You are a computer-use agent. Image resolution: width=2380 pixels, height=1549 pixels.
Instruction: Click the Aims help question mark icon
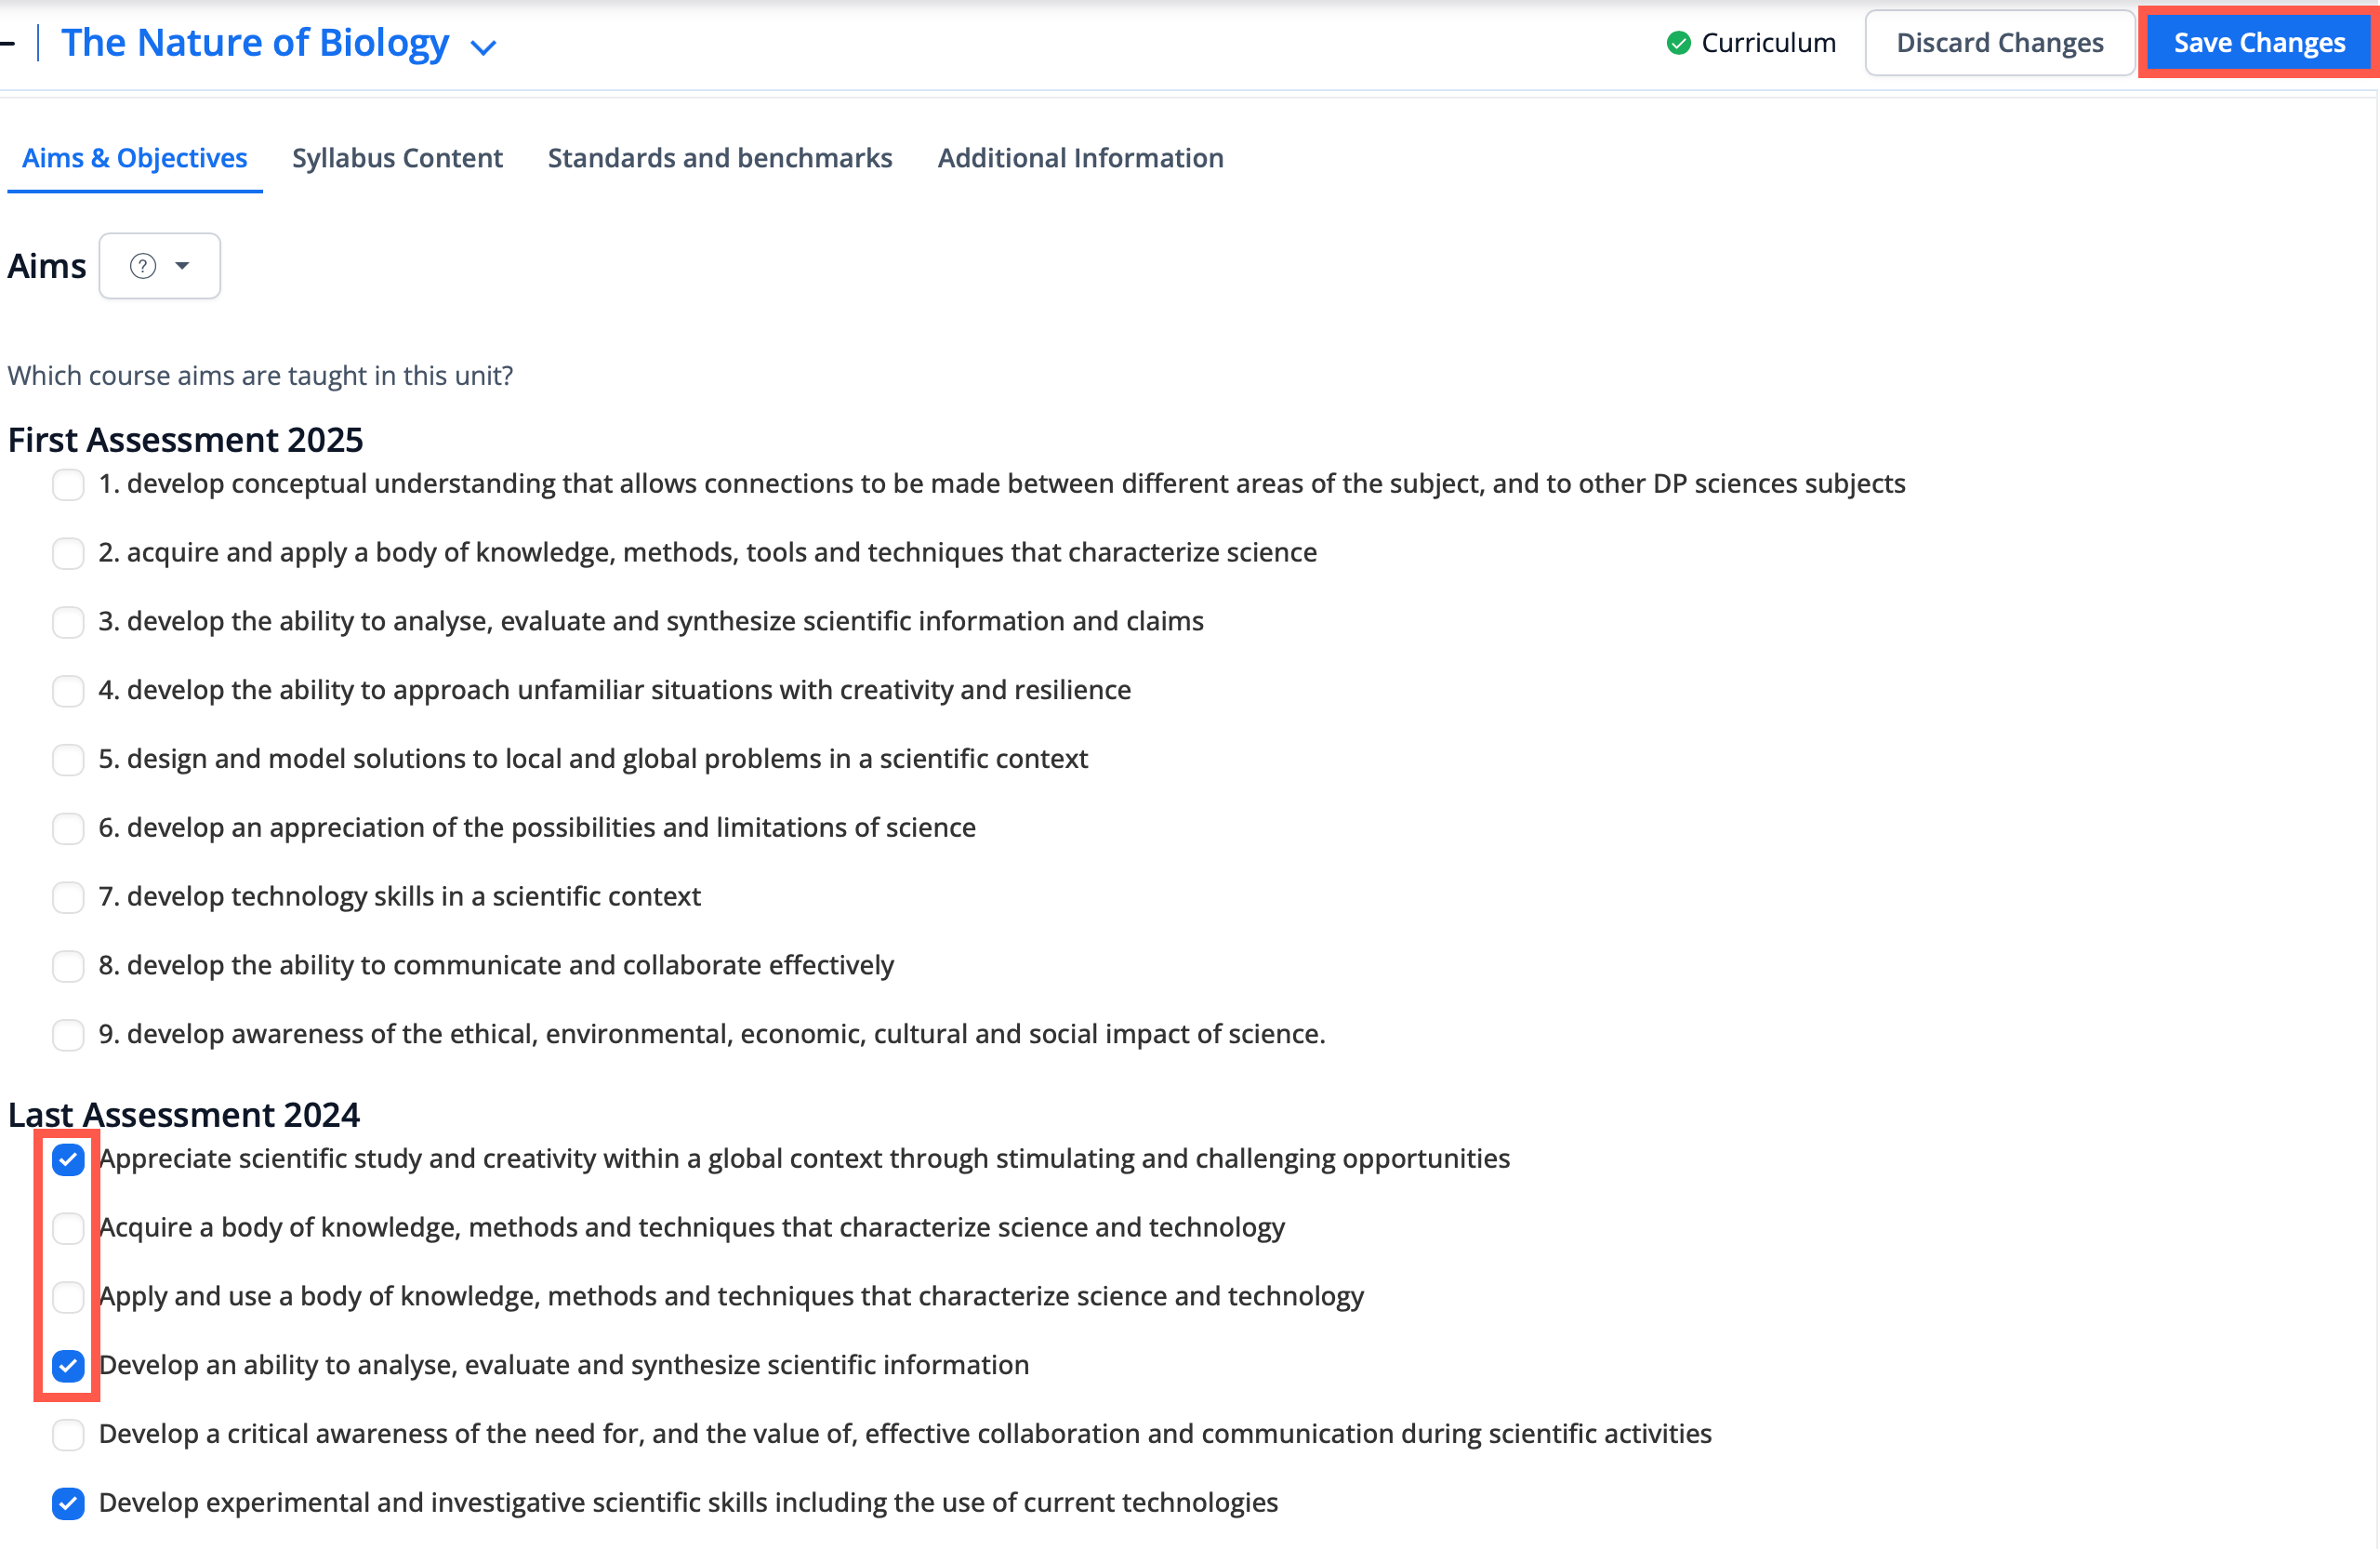143,266
